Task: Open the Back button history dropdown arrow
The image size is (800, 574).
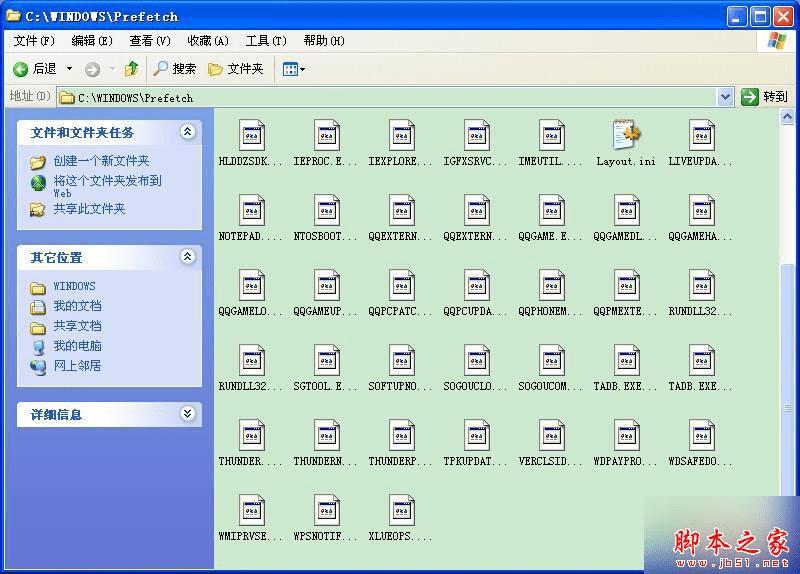Action: [69, 69]
